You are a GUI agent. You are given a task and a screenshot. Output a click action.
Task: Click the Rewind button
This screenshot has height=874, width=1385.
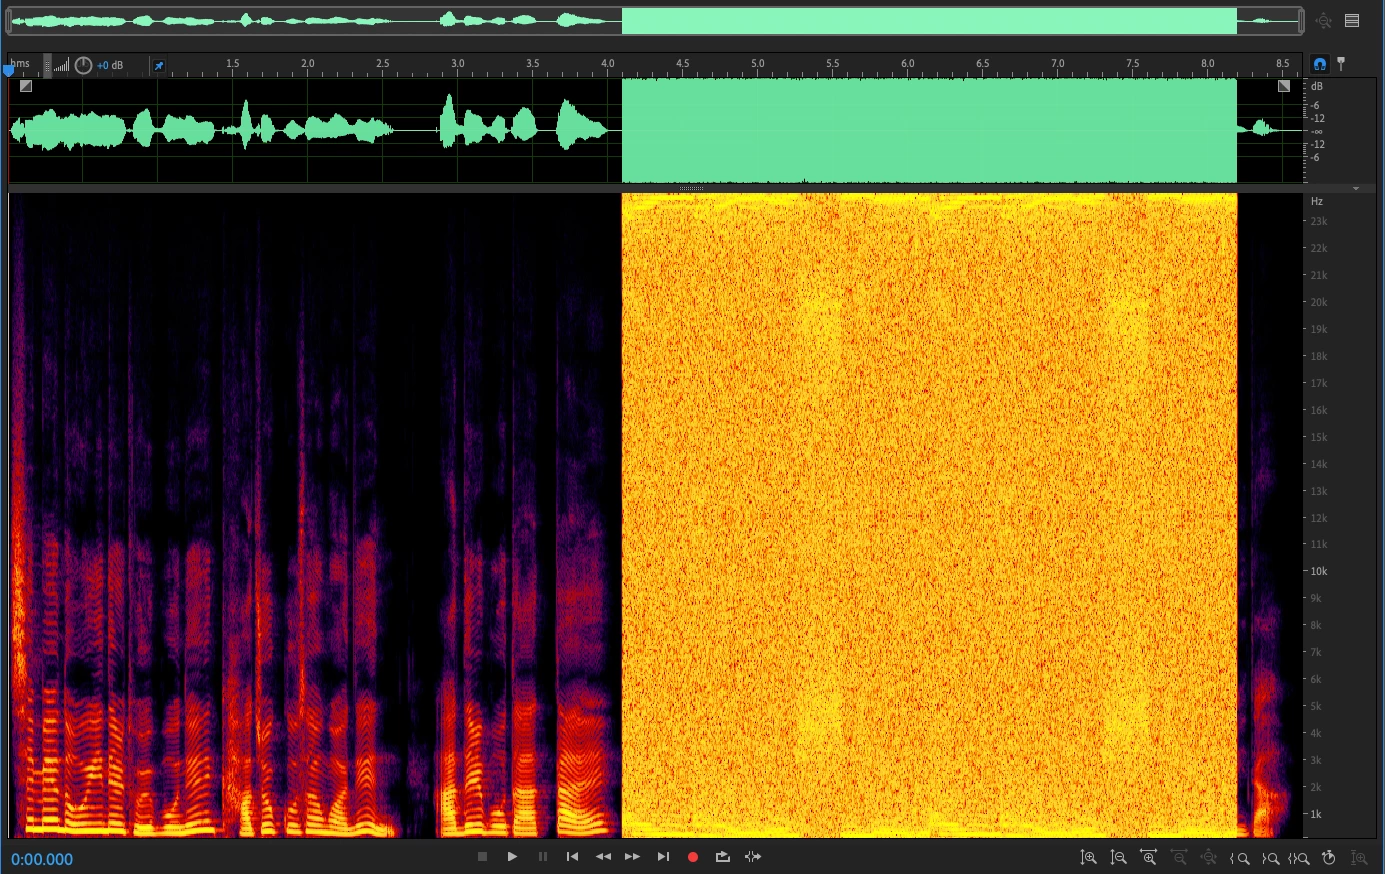click(x=603, y=857)
